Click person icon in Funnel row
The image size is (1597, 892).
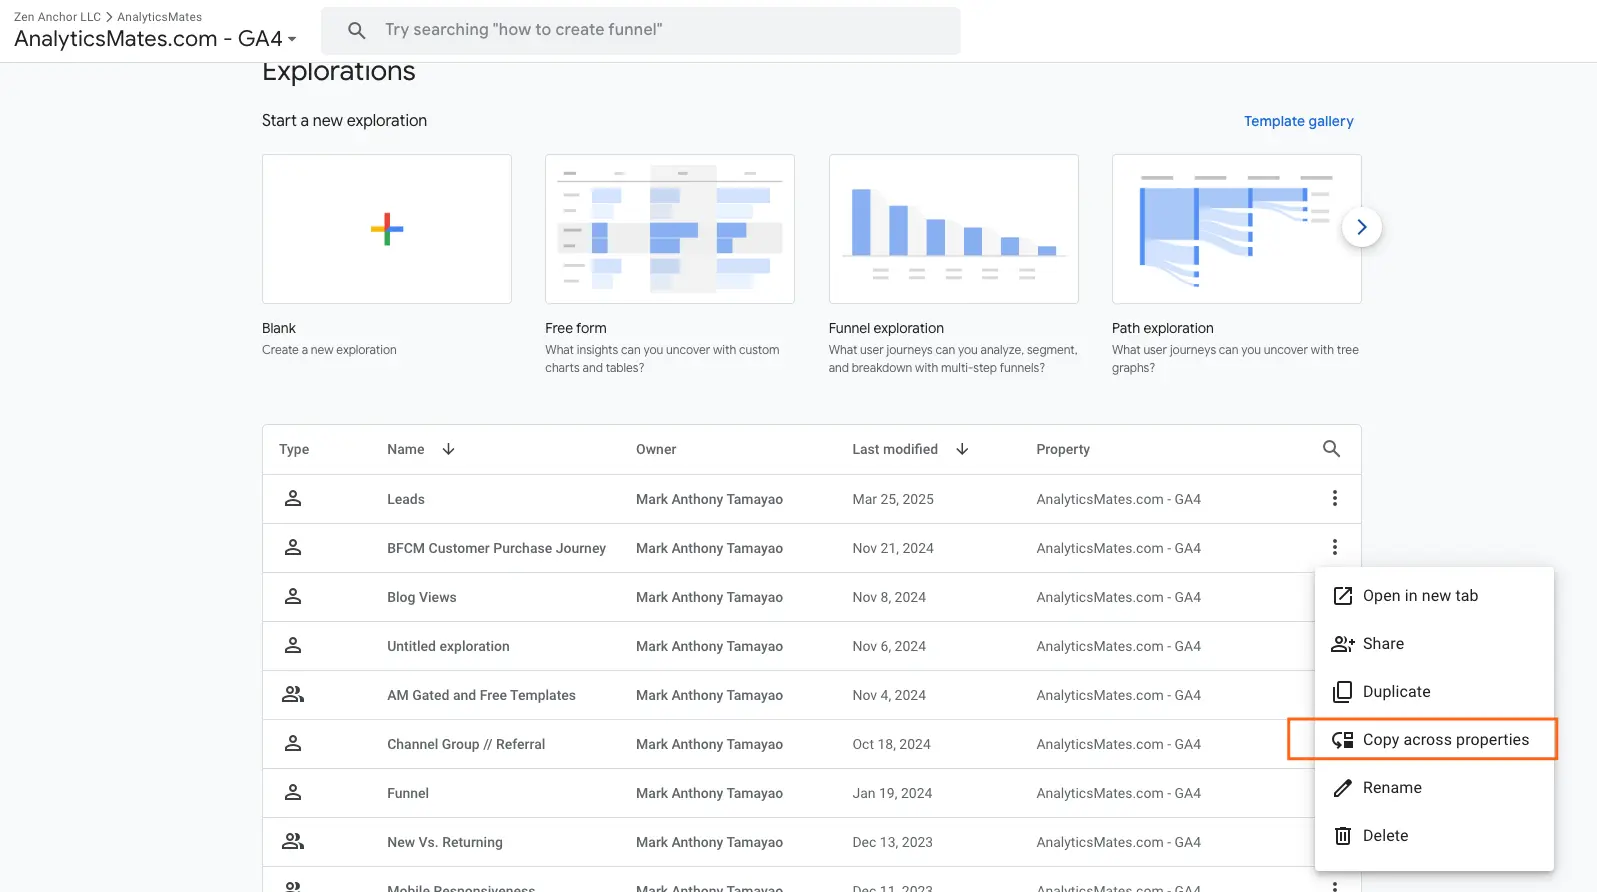293,792
